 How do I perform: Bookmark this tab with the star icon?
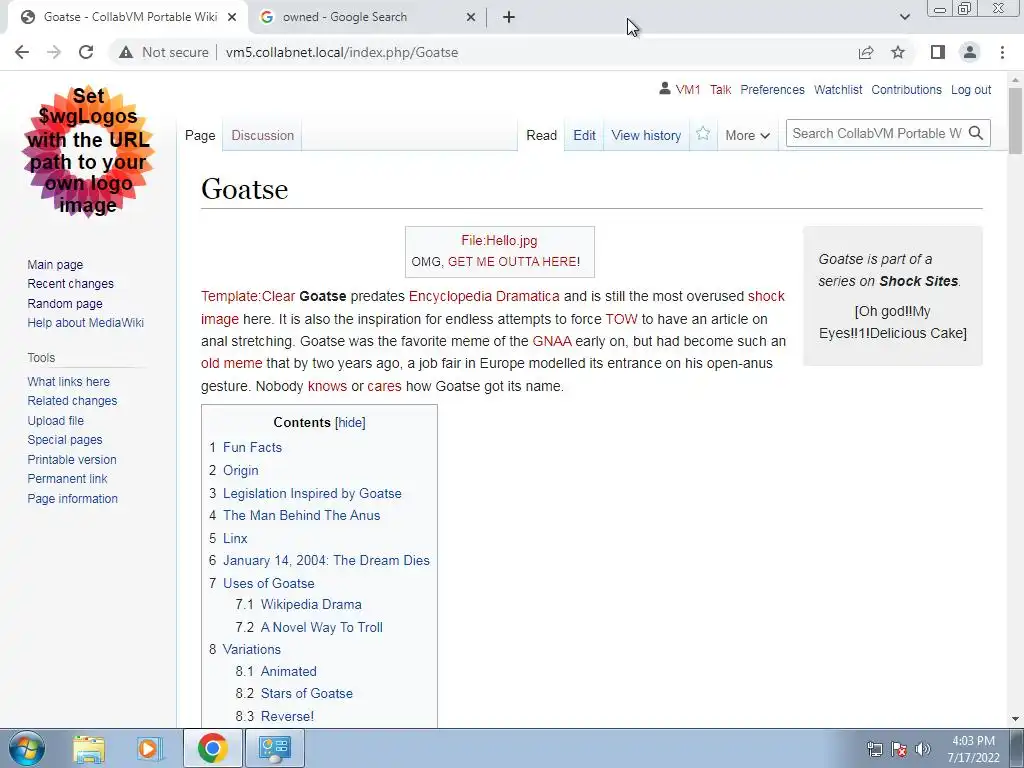pos(899,52)
